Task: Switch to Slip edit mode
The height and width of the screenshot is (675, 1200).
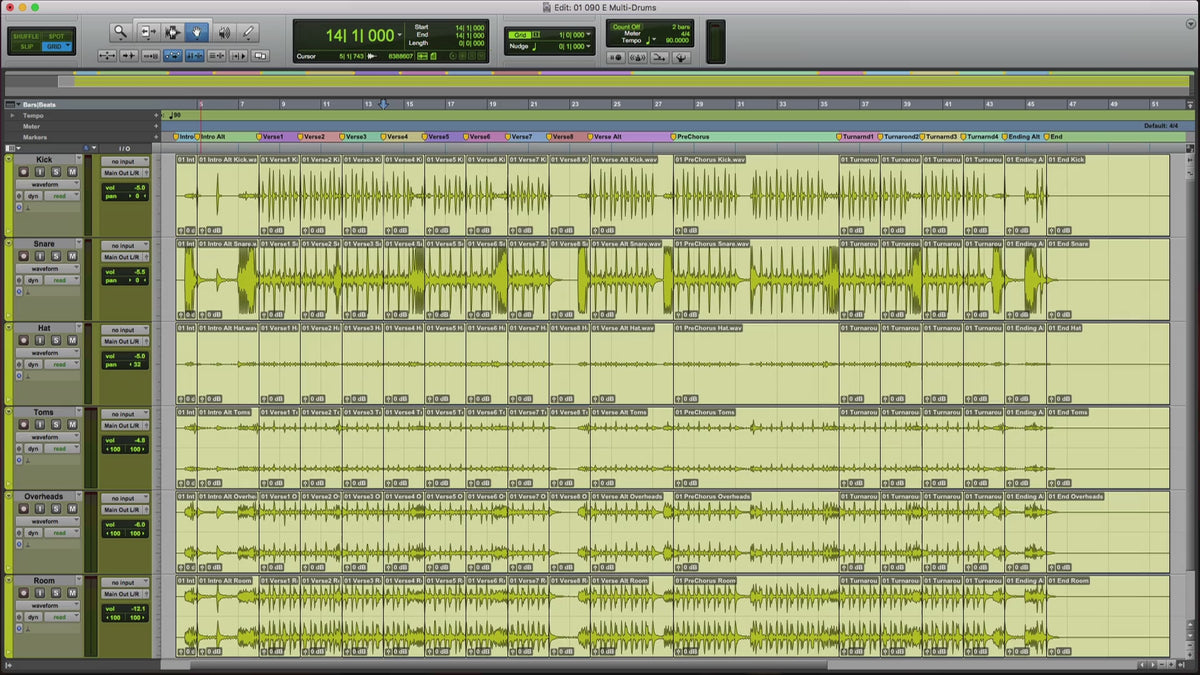Action: (x=26, y=47)
